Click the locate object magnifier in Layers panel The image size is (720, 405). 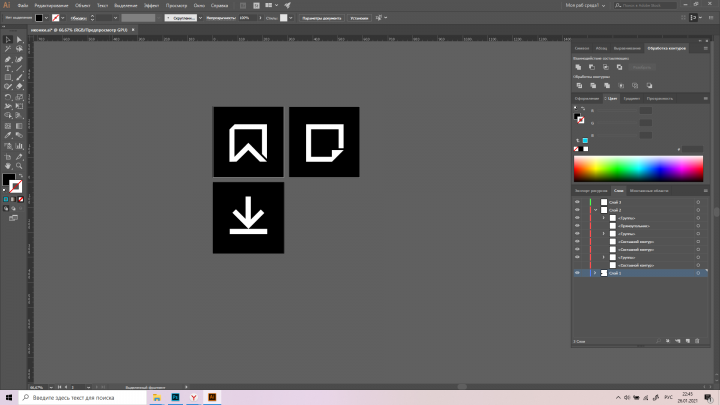658,341
